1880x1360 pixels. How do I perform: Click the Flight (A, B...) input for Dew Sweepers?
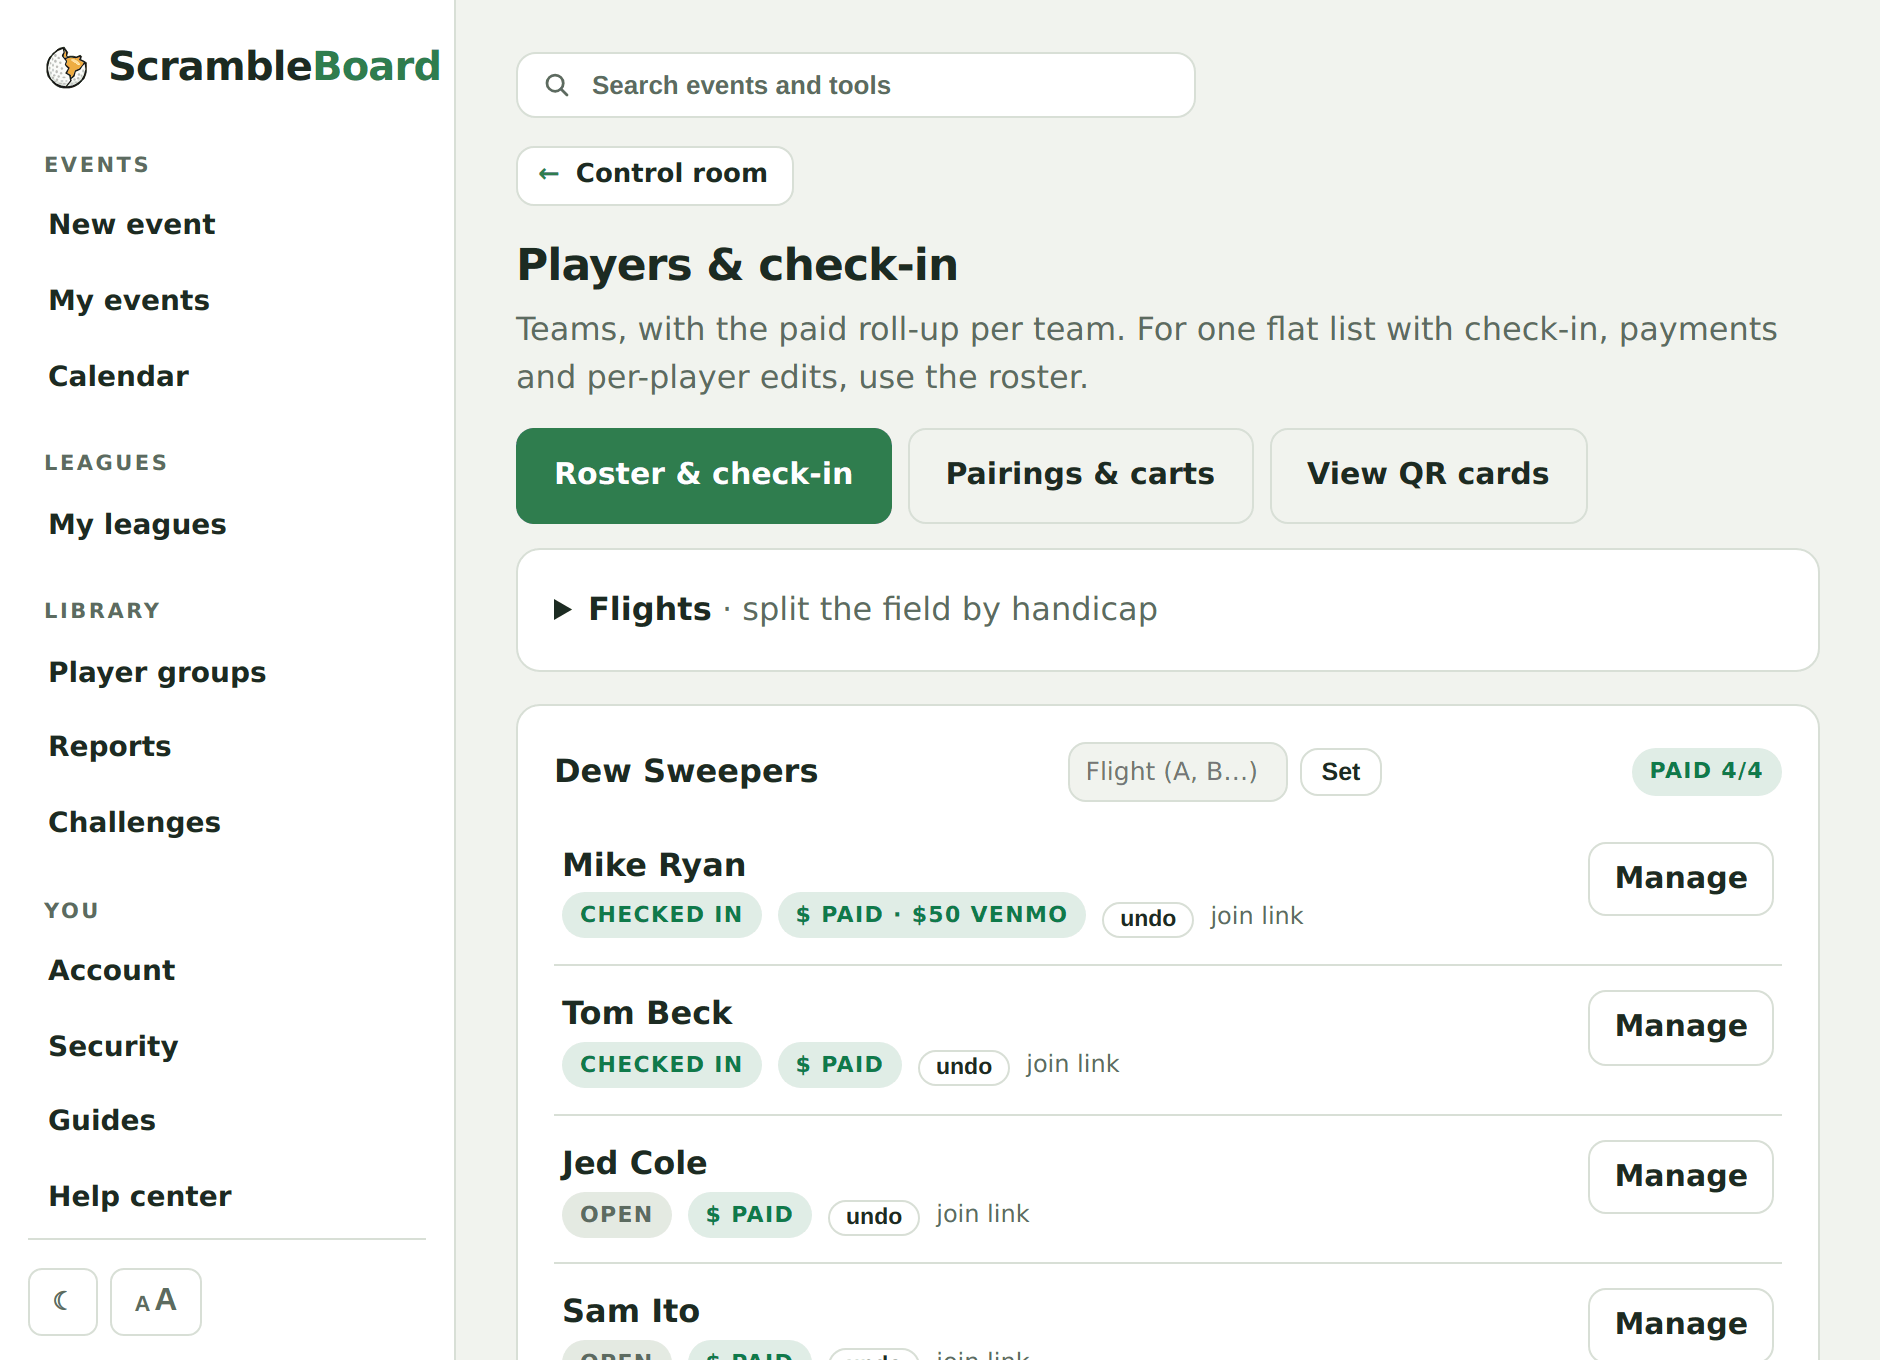[1178, 772]
